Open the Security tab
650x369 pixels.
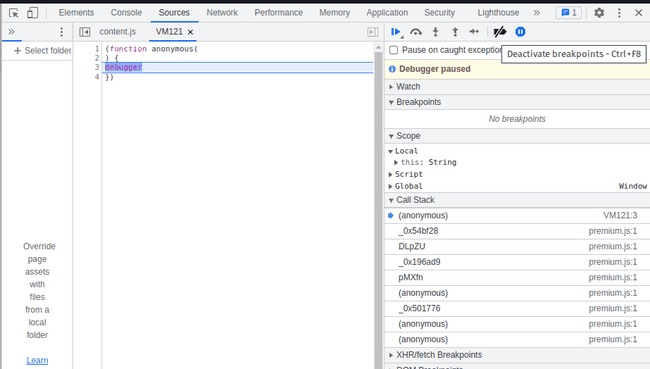coord(439,13)
